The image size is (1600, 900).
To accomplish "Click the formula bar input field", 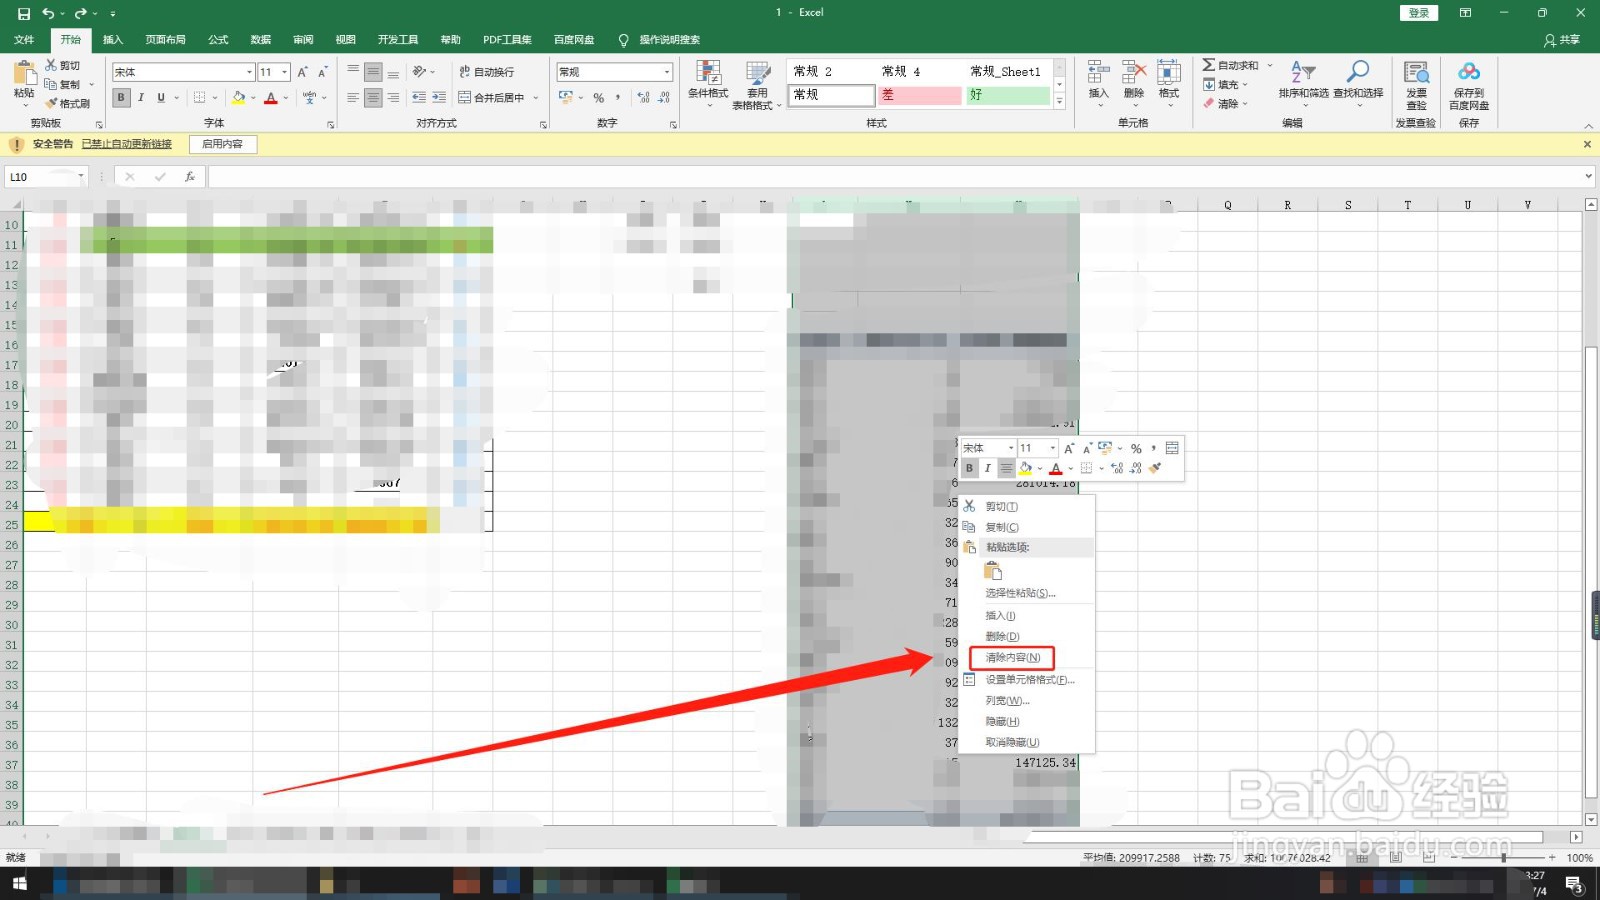I will pyautogui.click(x=894, y=177).
